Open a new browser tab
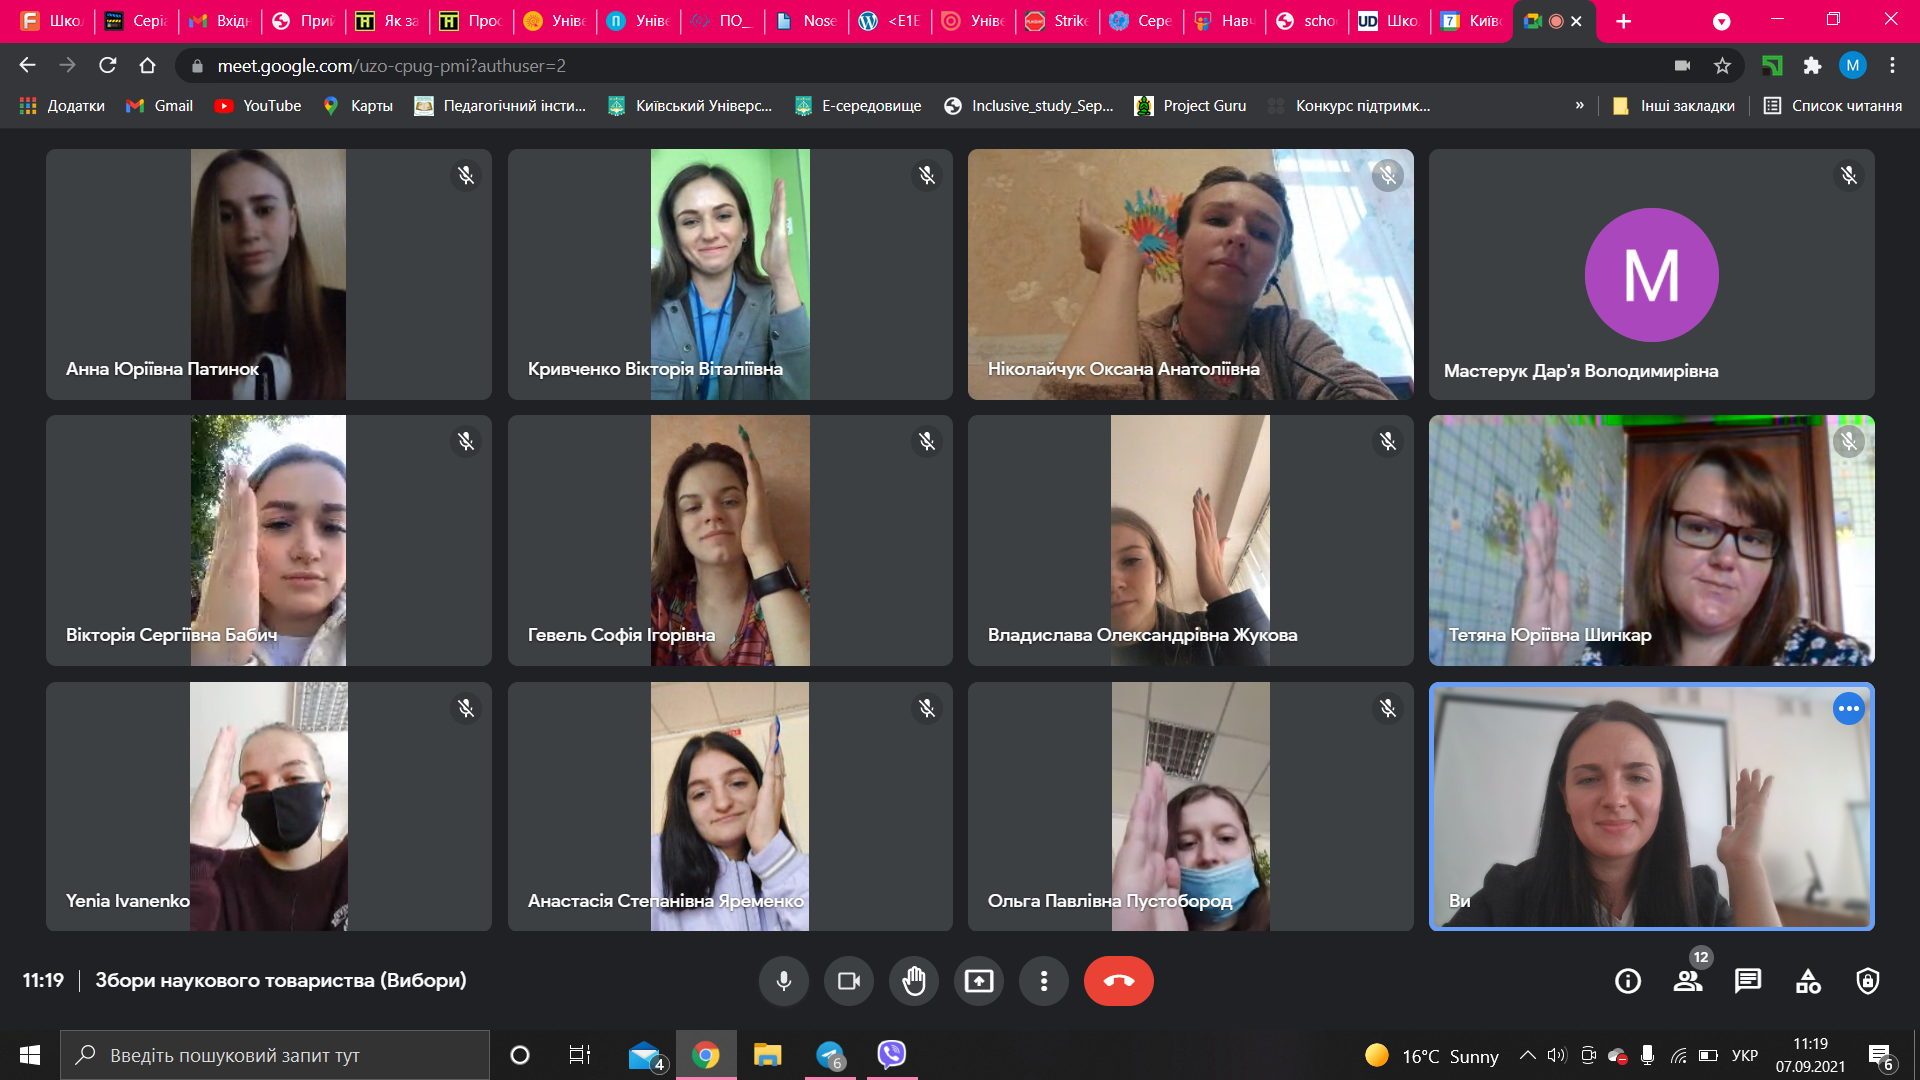The width and height of the screenshot is (1920, 1080). click(1624, 21)
